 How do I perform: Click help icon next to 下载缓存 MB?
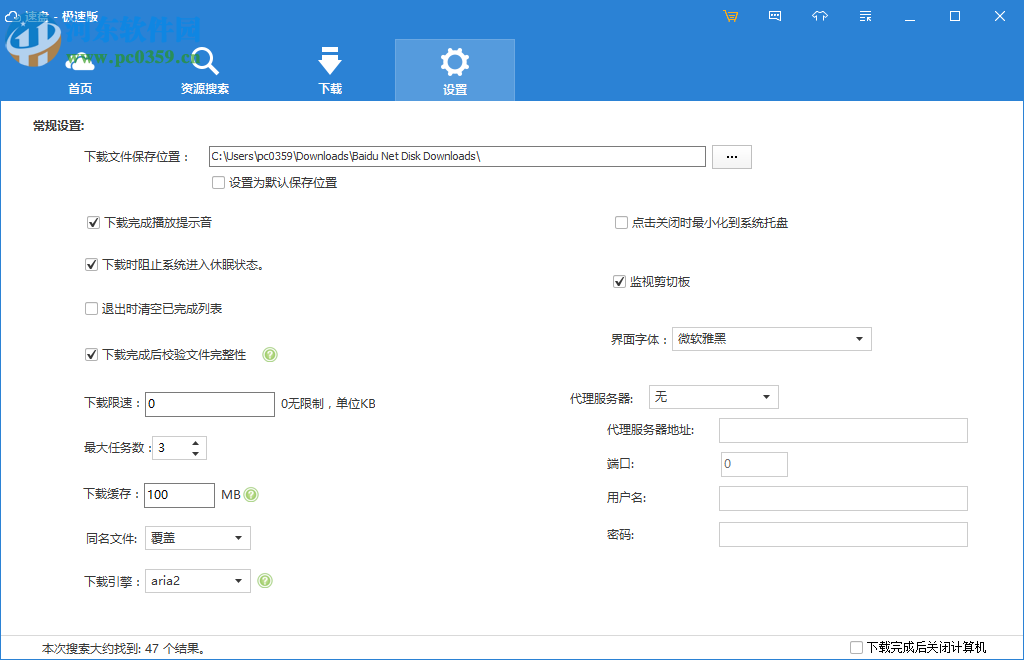(x=252, y=495)
